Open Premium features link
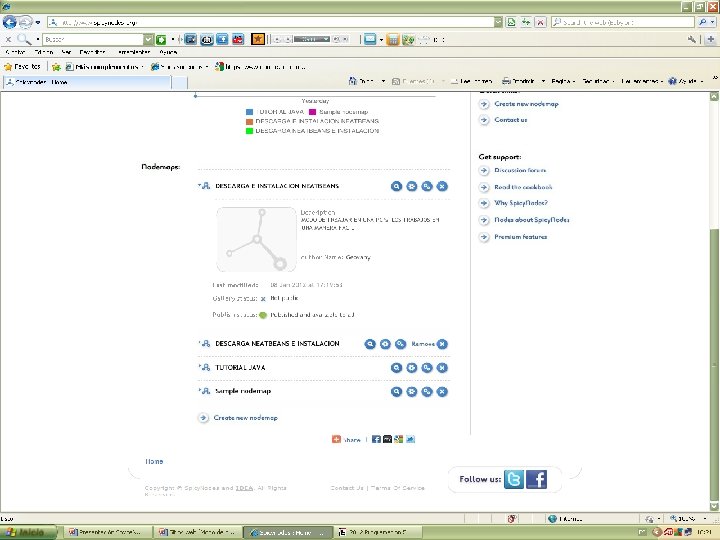 520,237
